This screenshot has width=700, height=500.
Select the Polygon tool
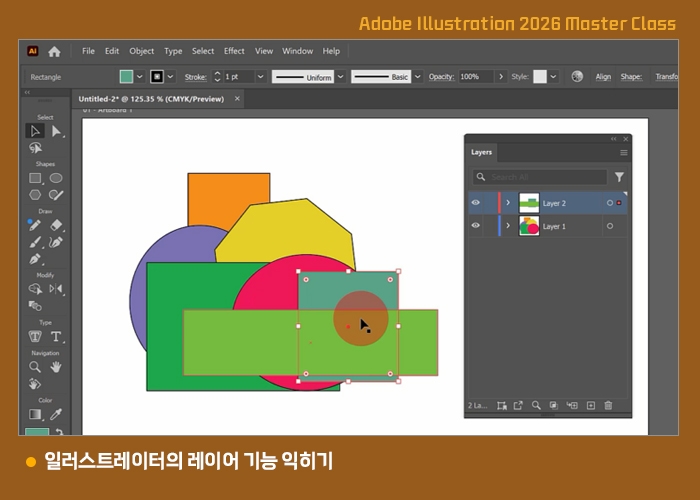click(x=35, y=195)
